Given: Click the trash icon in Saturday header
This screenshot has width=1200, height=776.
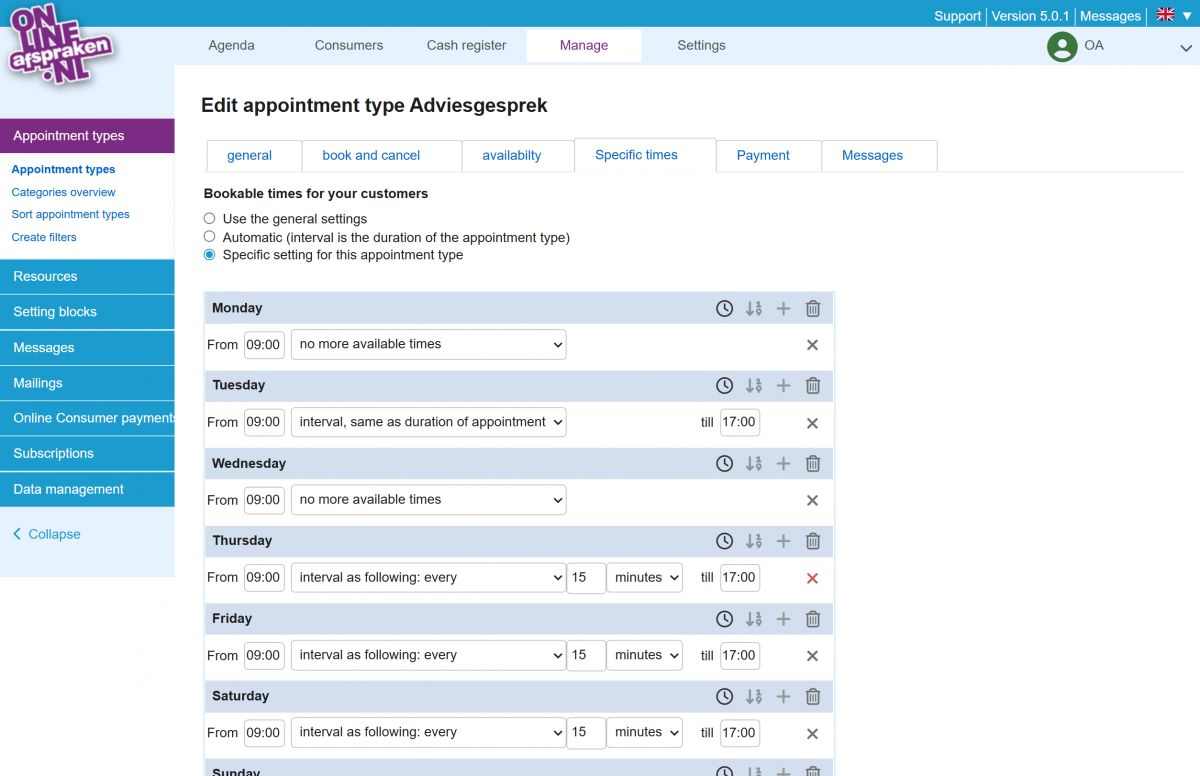Looking at the screenshot, I should [813, 697].
